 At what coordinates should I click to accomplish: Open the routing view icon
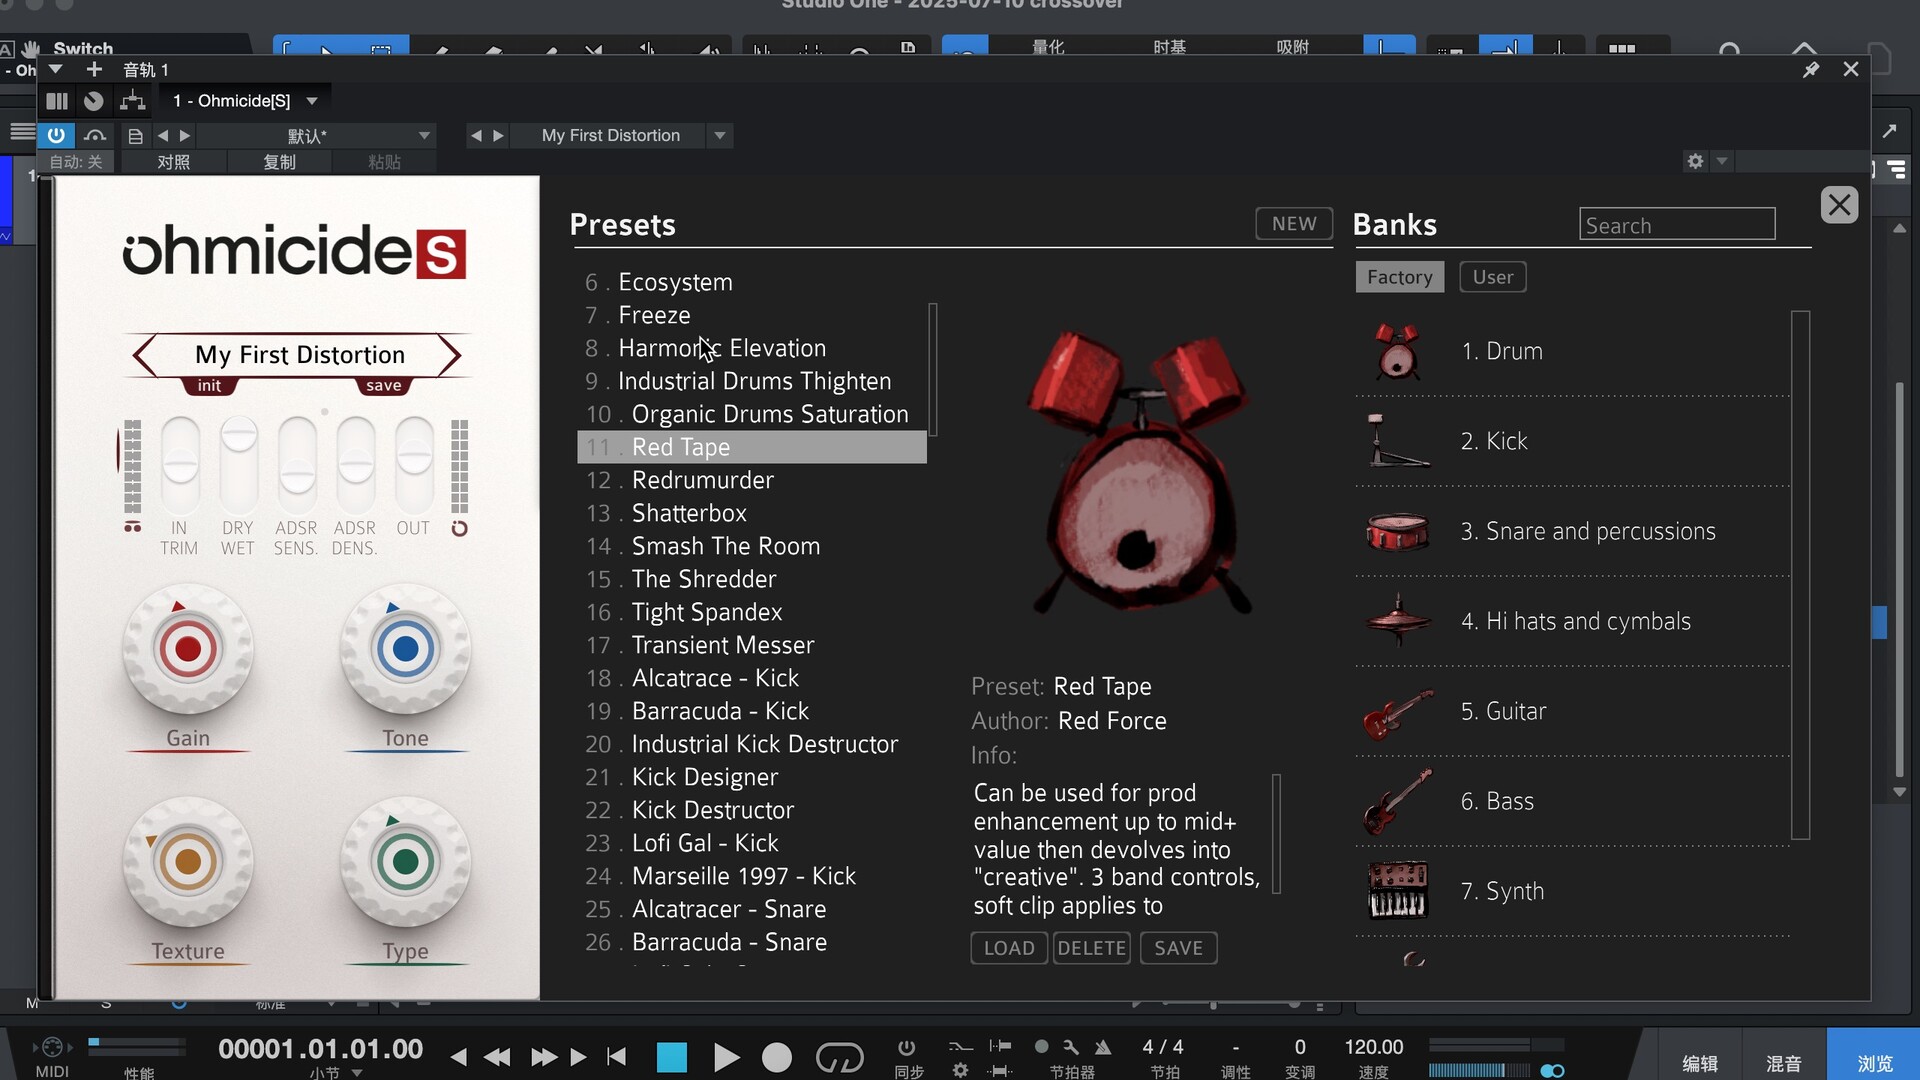(132, 101)
